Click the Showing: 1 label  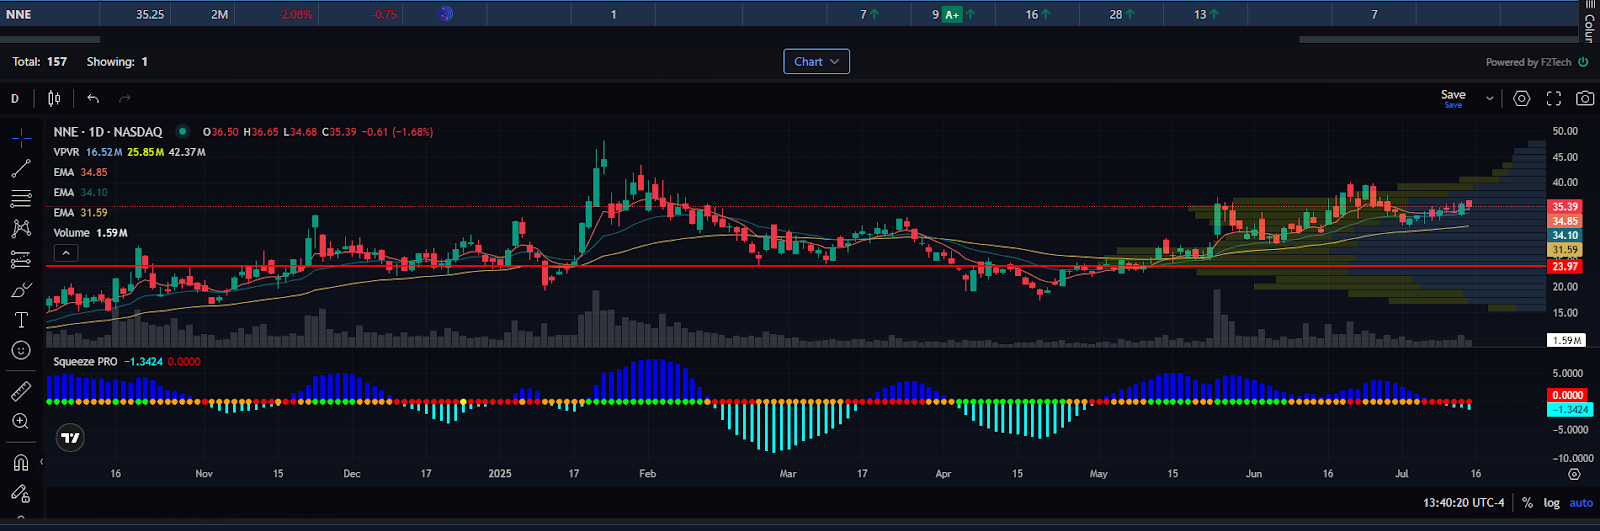click(x=117, y=62)
